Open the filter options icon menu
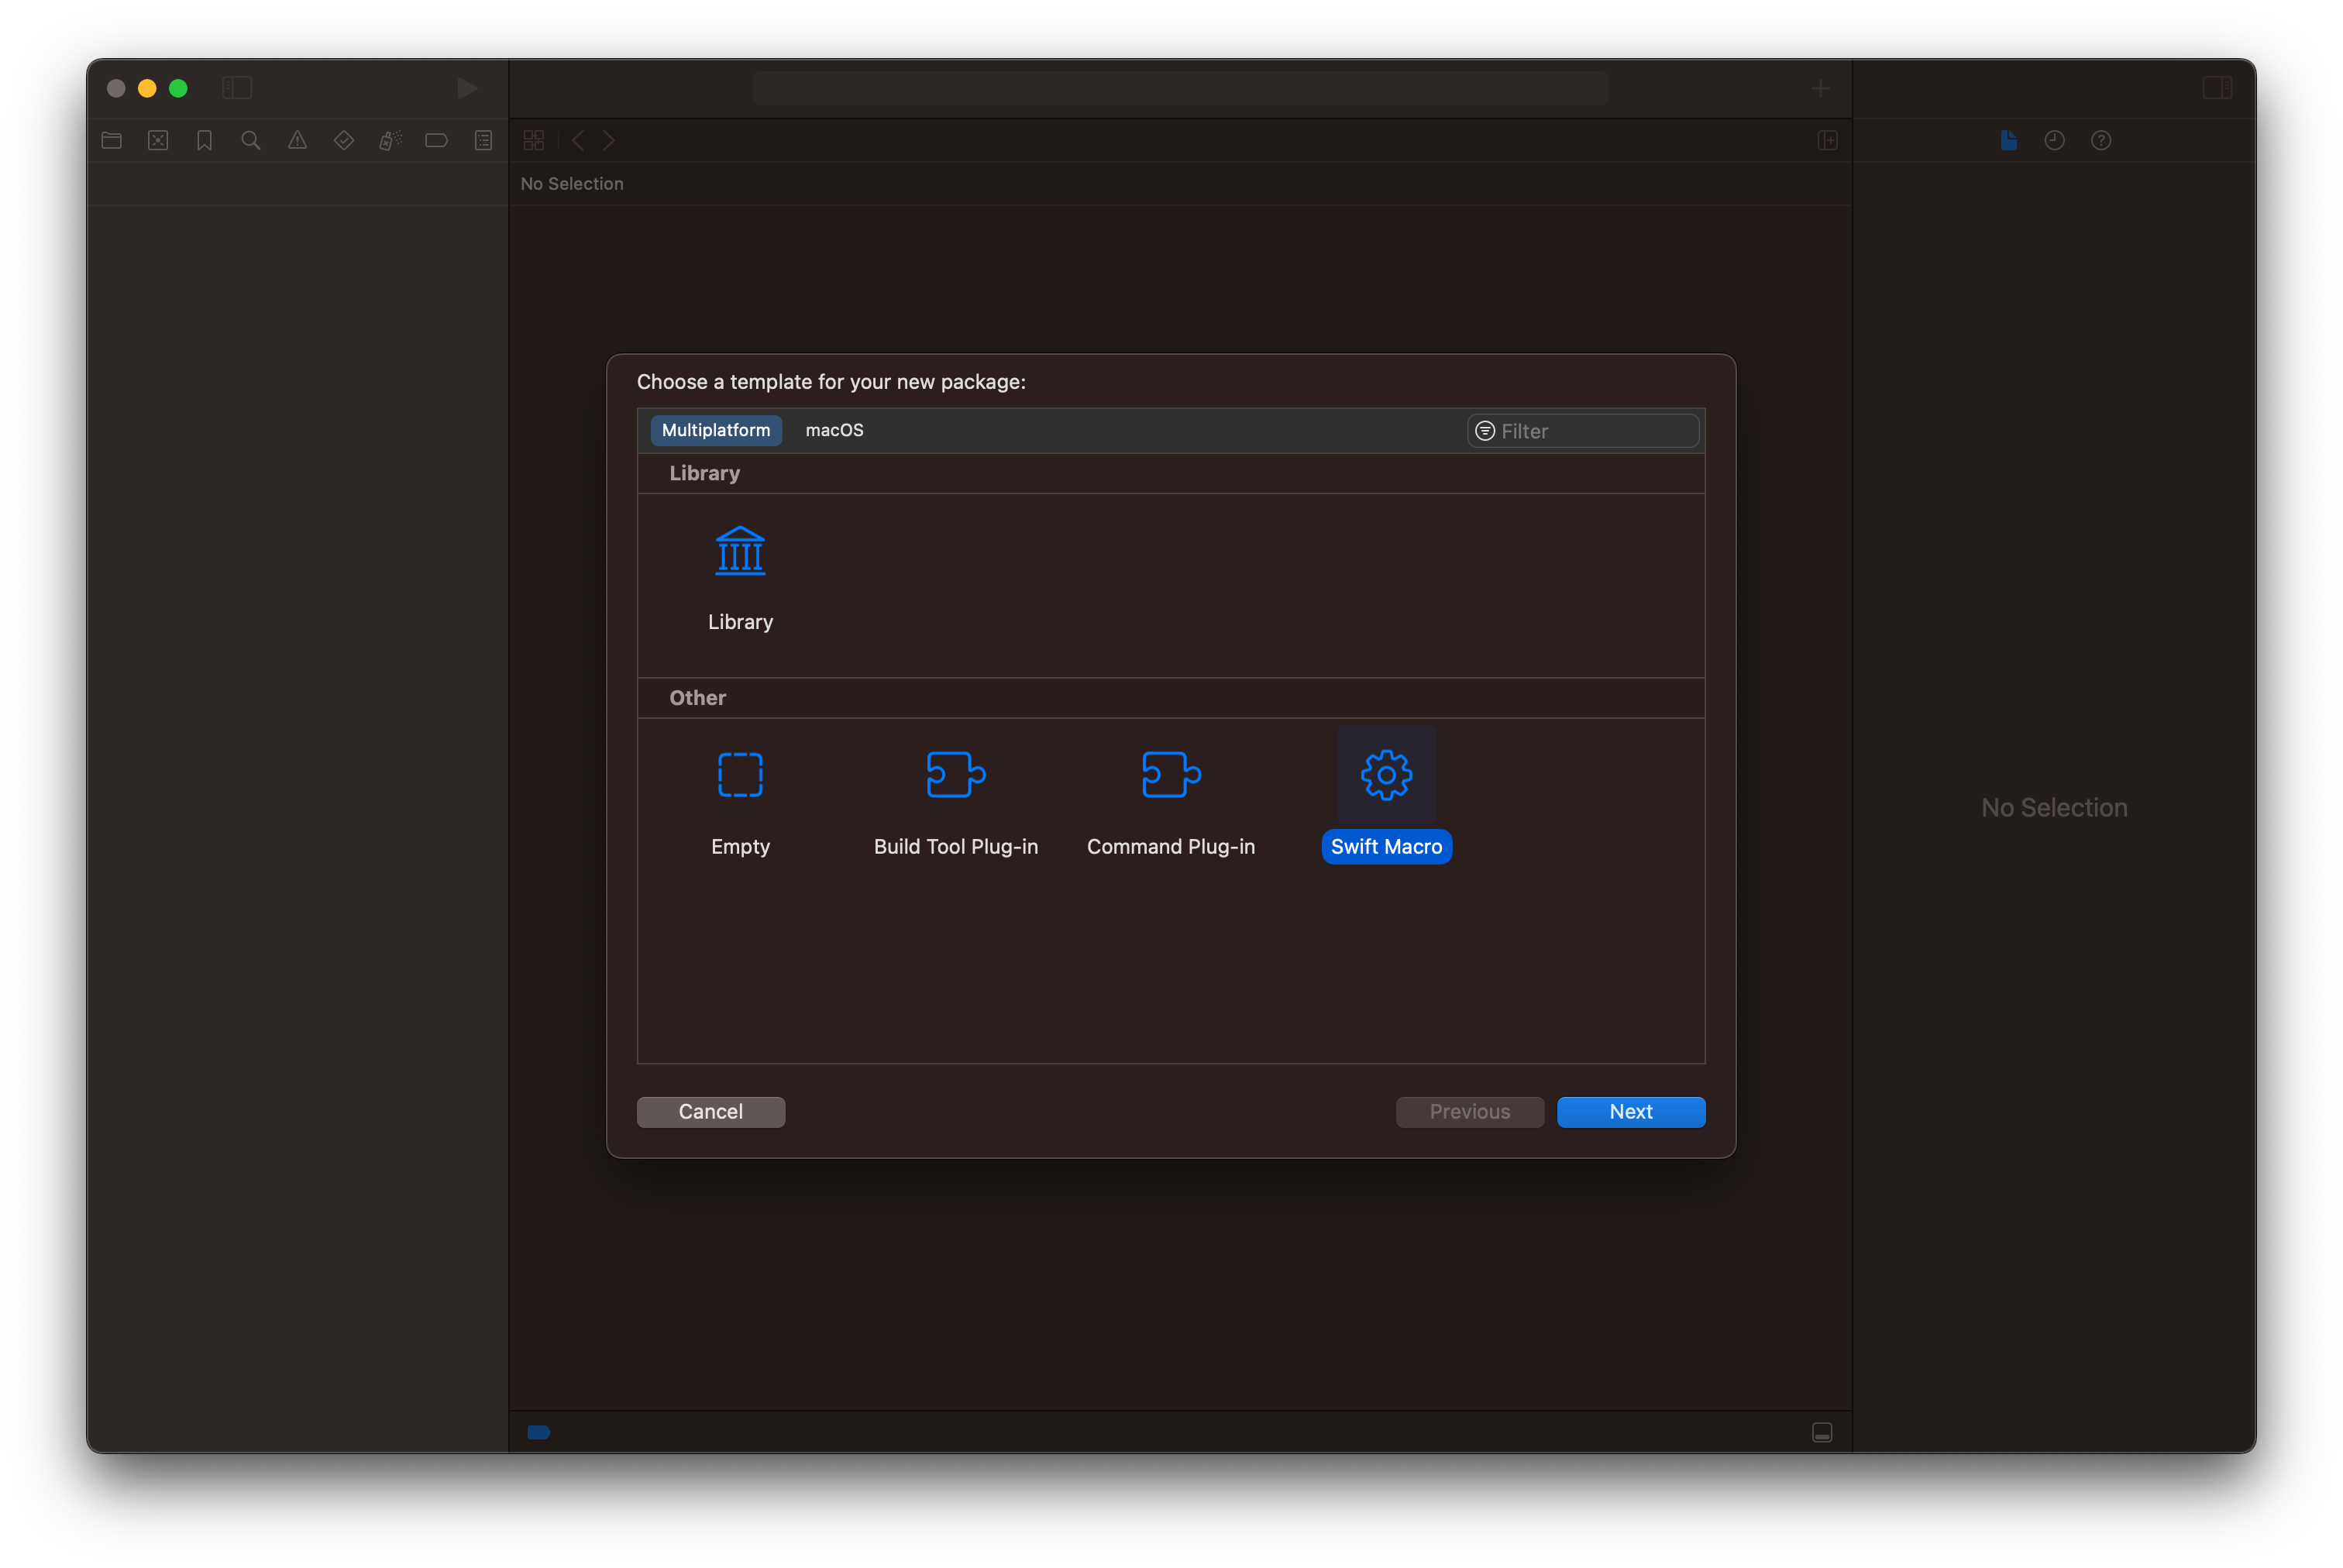Screen dimensions: 2343x1568 pos(1485,431)
